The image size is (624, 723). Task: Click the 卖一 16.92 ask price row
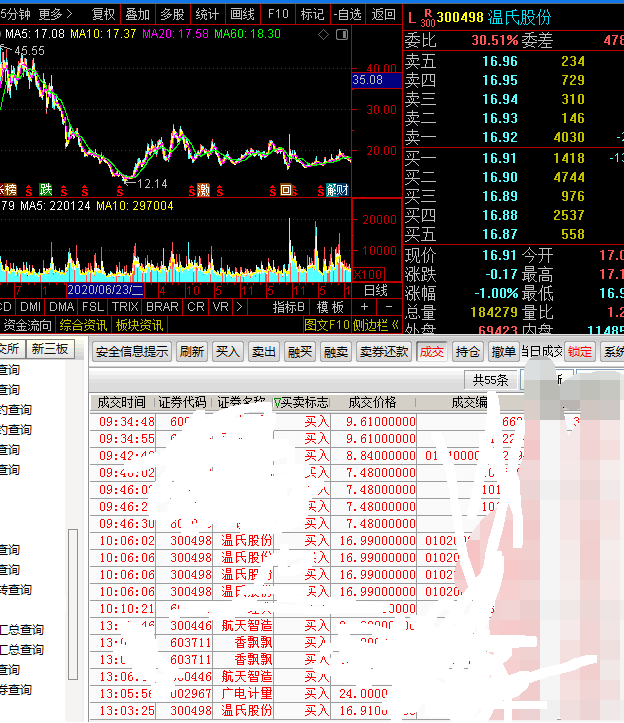pos(514,137)
